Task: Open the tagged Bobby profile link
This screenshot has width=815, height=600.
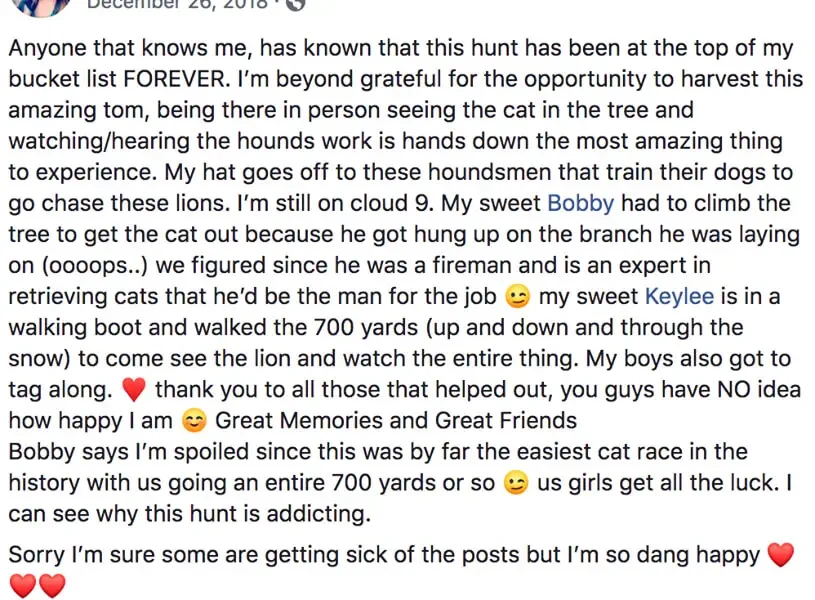Action: (581, 203)
